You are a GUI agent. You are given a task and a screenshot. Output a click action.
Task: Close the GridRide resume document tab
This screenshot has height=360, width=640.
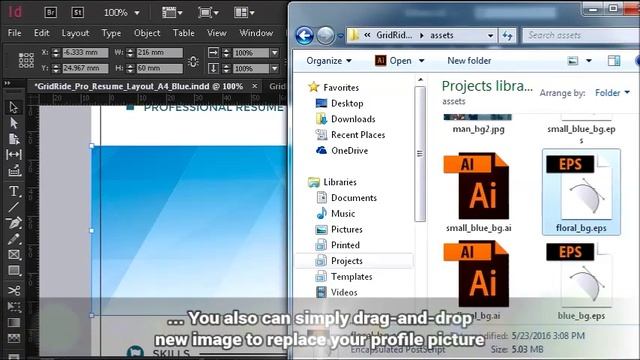[x=255, y=87]
